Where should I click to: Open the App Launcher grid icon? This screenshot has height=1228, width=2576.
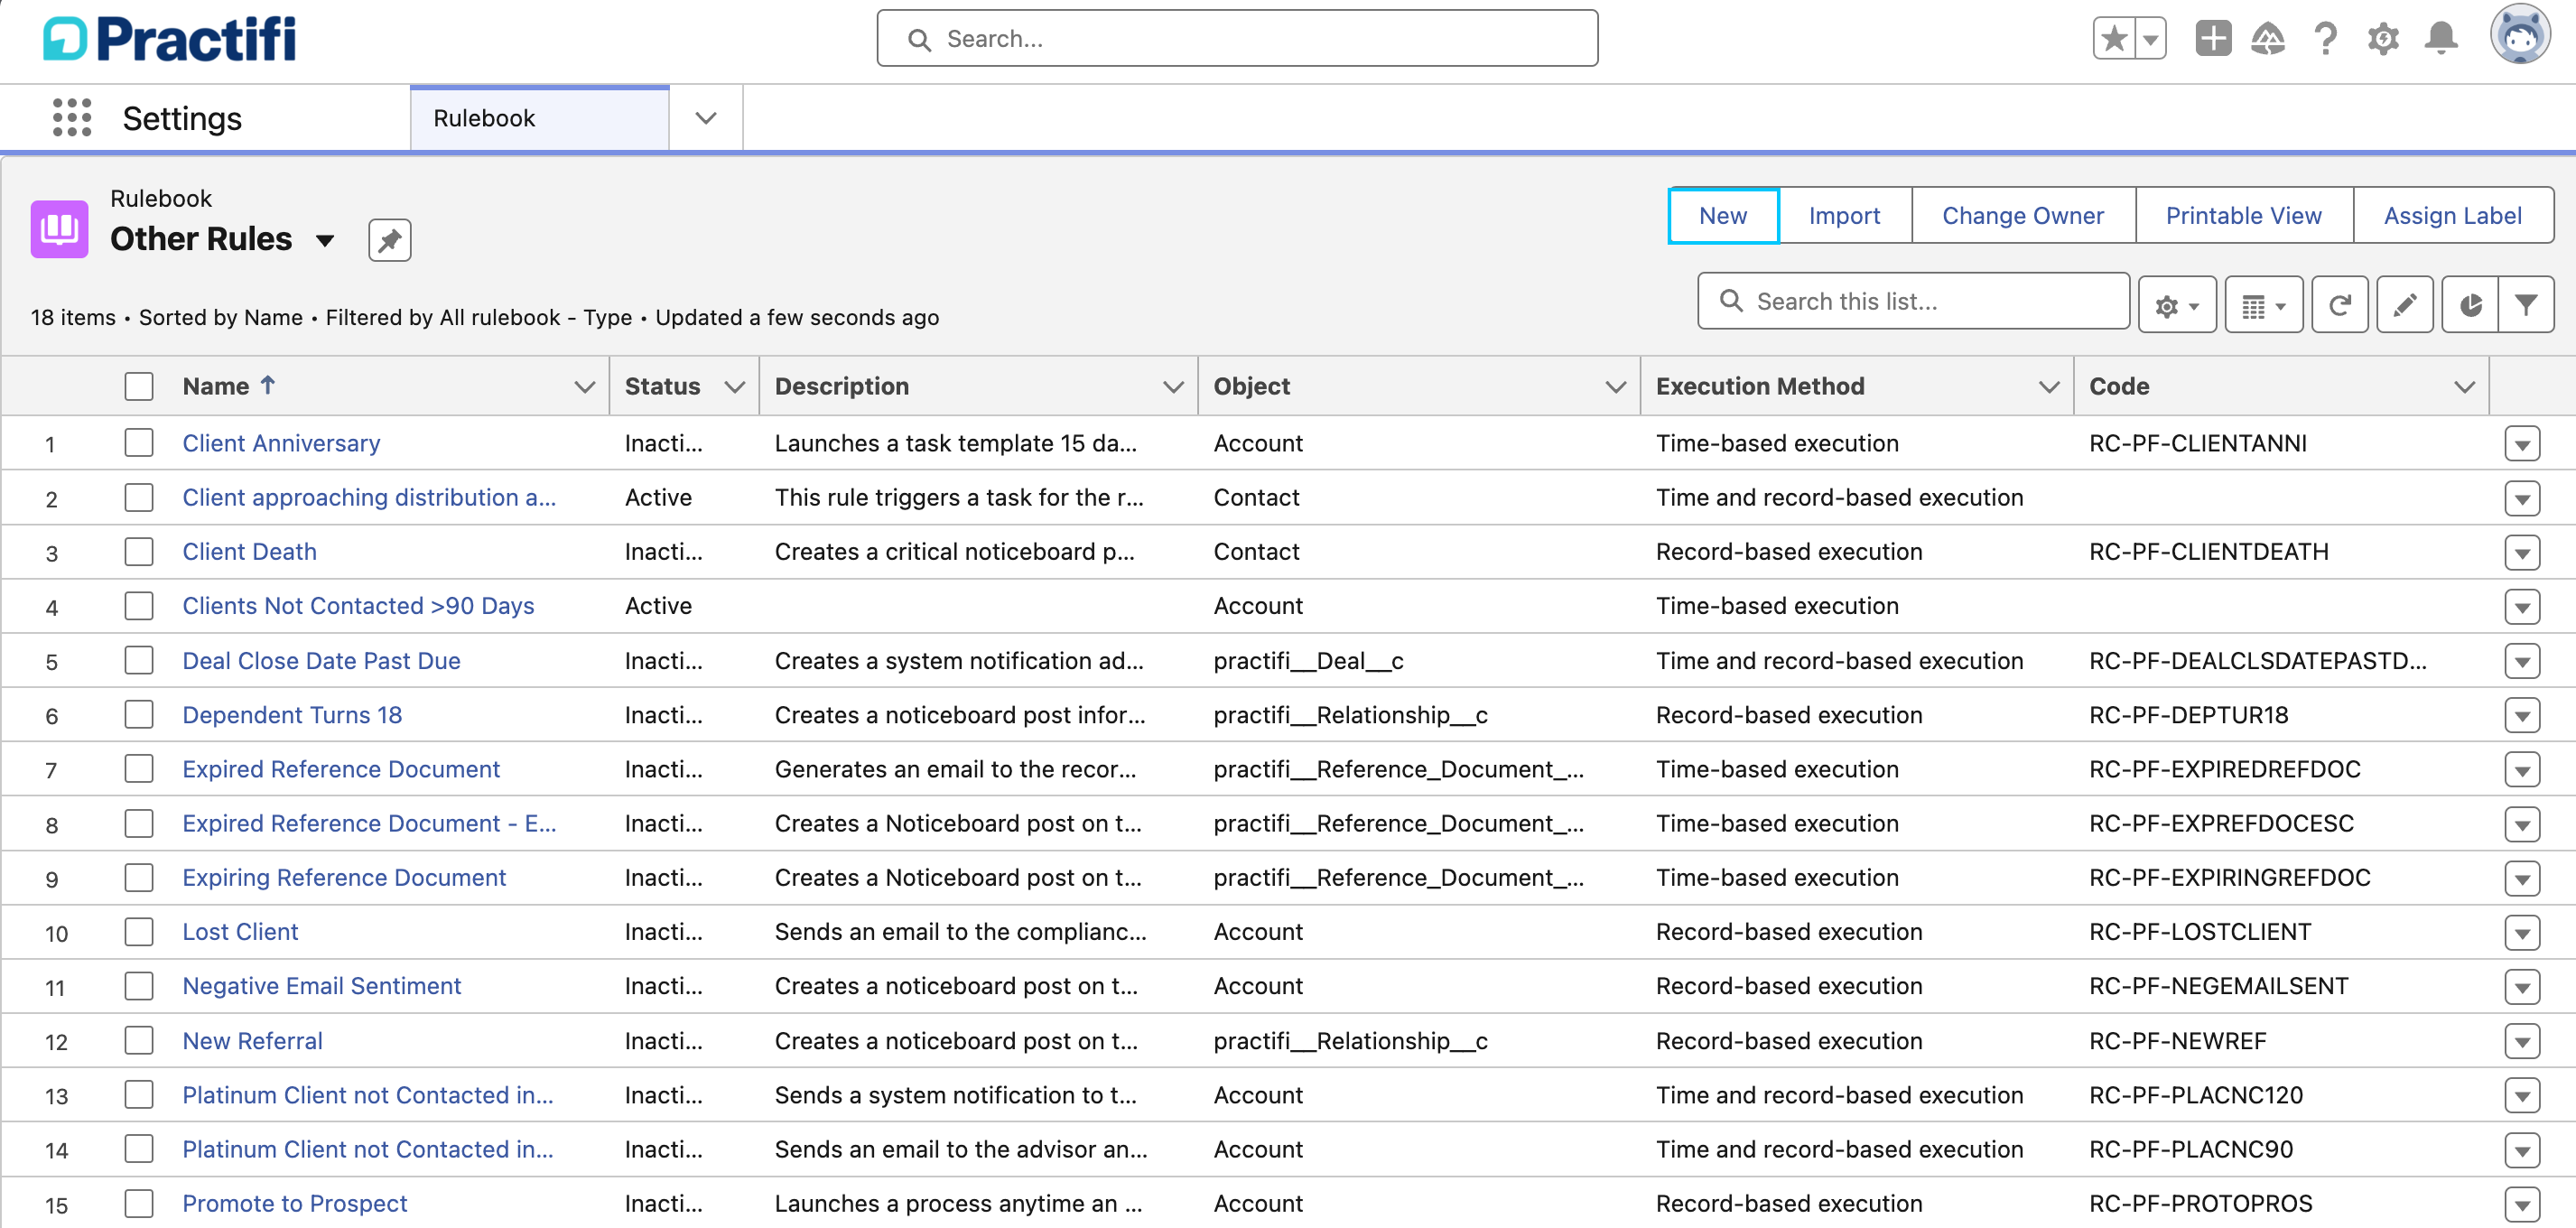72,118
